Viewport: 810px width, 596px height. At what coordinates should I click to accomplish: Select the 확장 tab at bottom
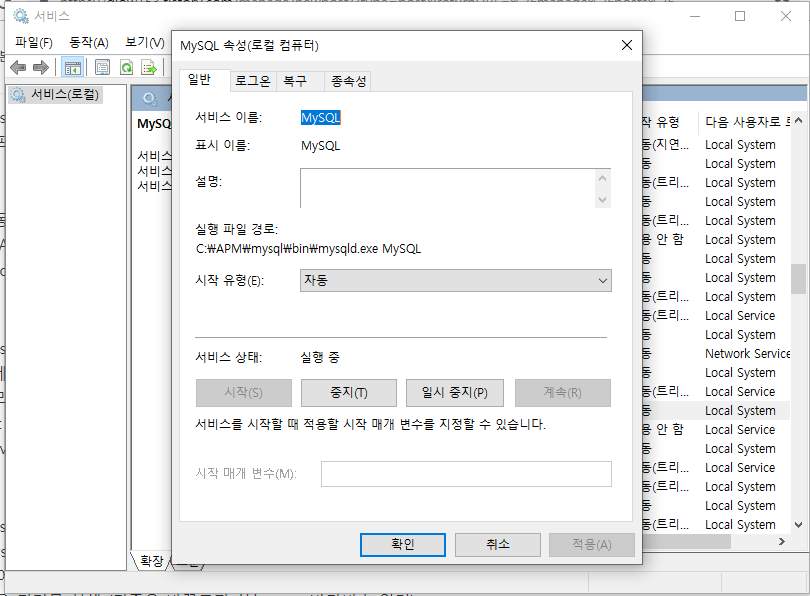point(151,561)
